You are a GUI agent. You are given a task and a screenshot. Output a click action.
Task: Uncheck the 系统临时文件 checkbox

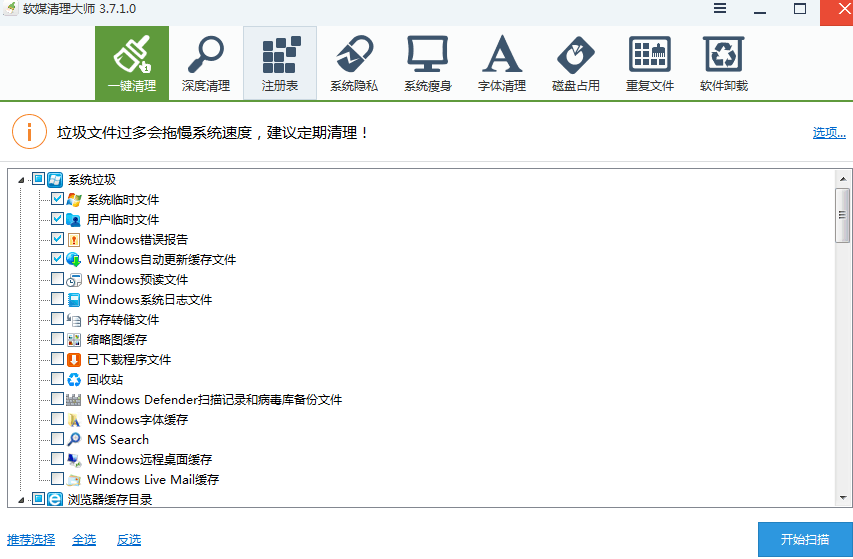[x=57, y=198]
